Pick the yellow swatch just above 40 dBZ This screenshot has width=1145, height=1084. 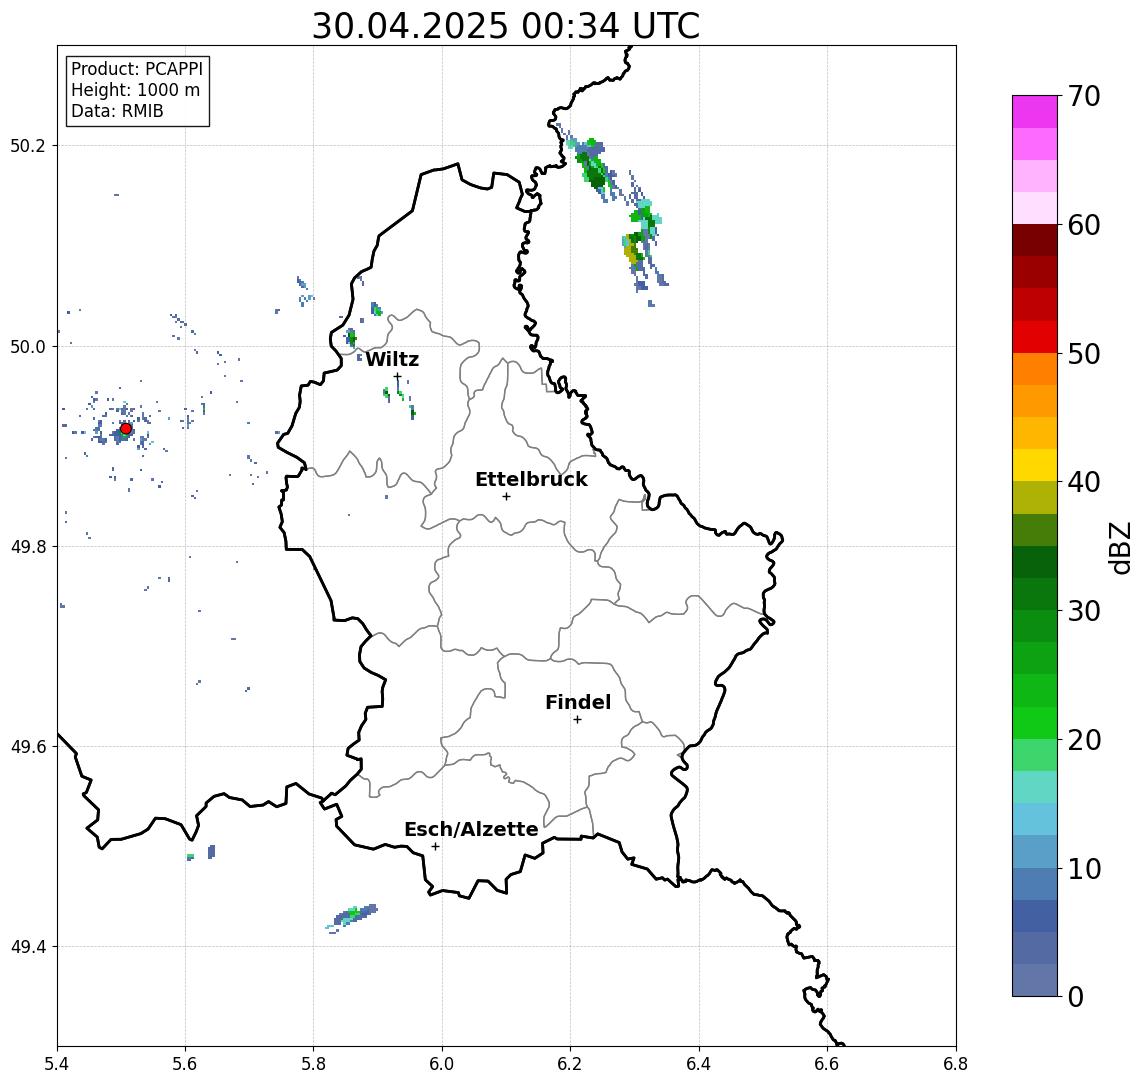click(1034, 465)
